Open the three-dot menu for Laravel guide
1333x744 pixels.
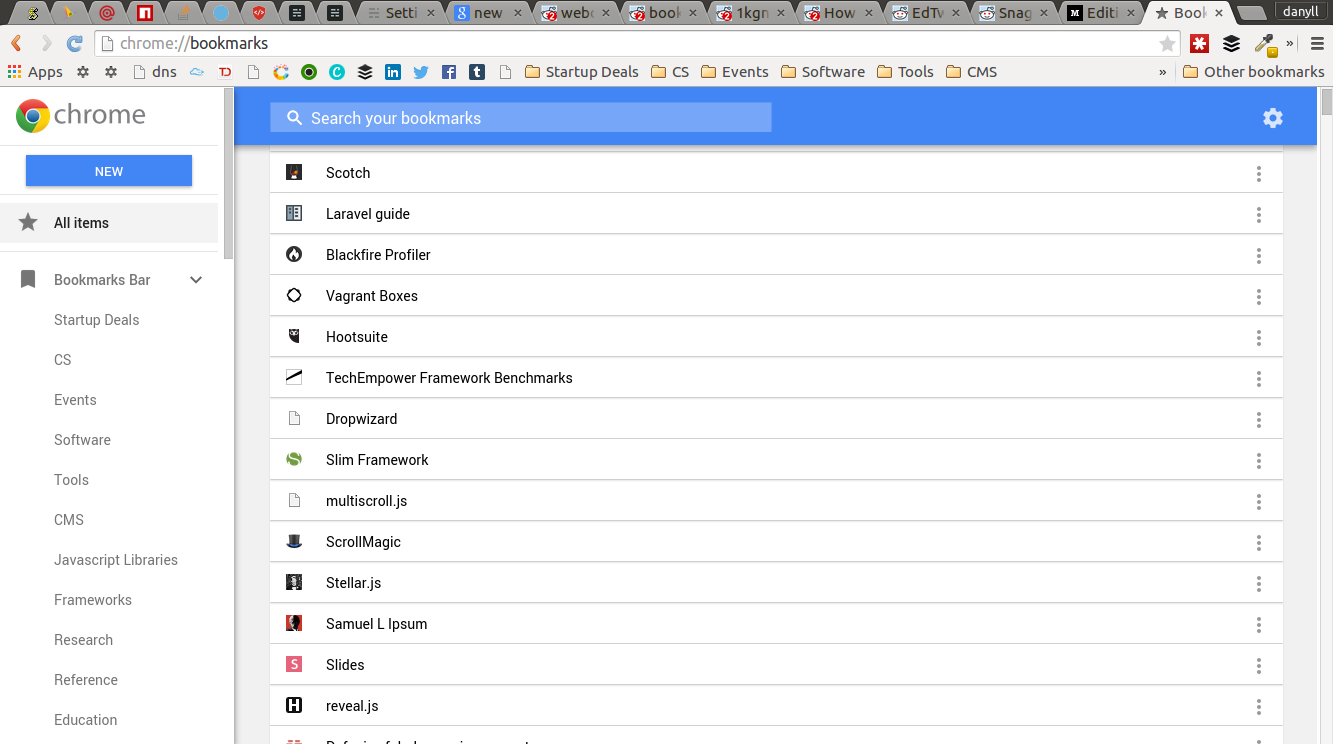(x=1259, y=215)
